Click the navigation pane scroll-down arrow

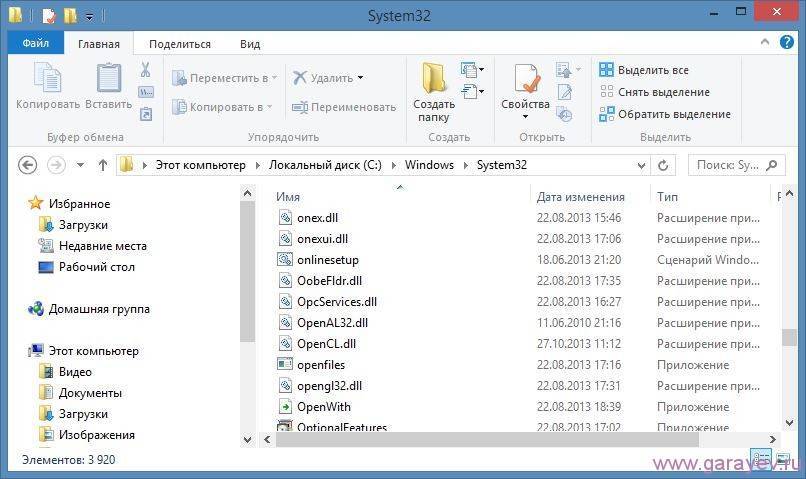[248, 440]
